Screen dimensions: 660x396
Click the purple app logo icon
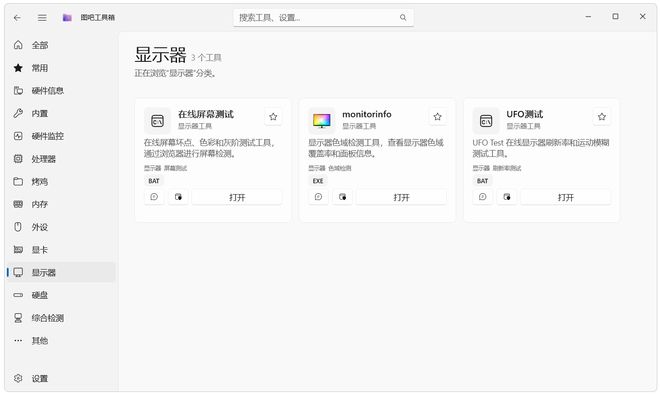[67, 18]
